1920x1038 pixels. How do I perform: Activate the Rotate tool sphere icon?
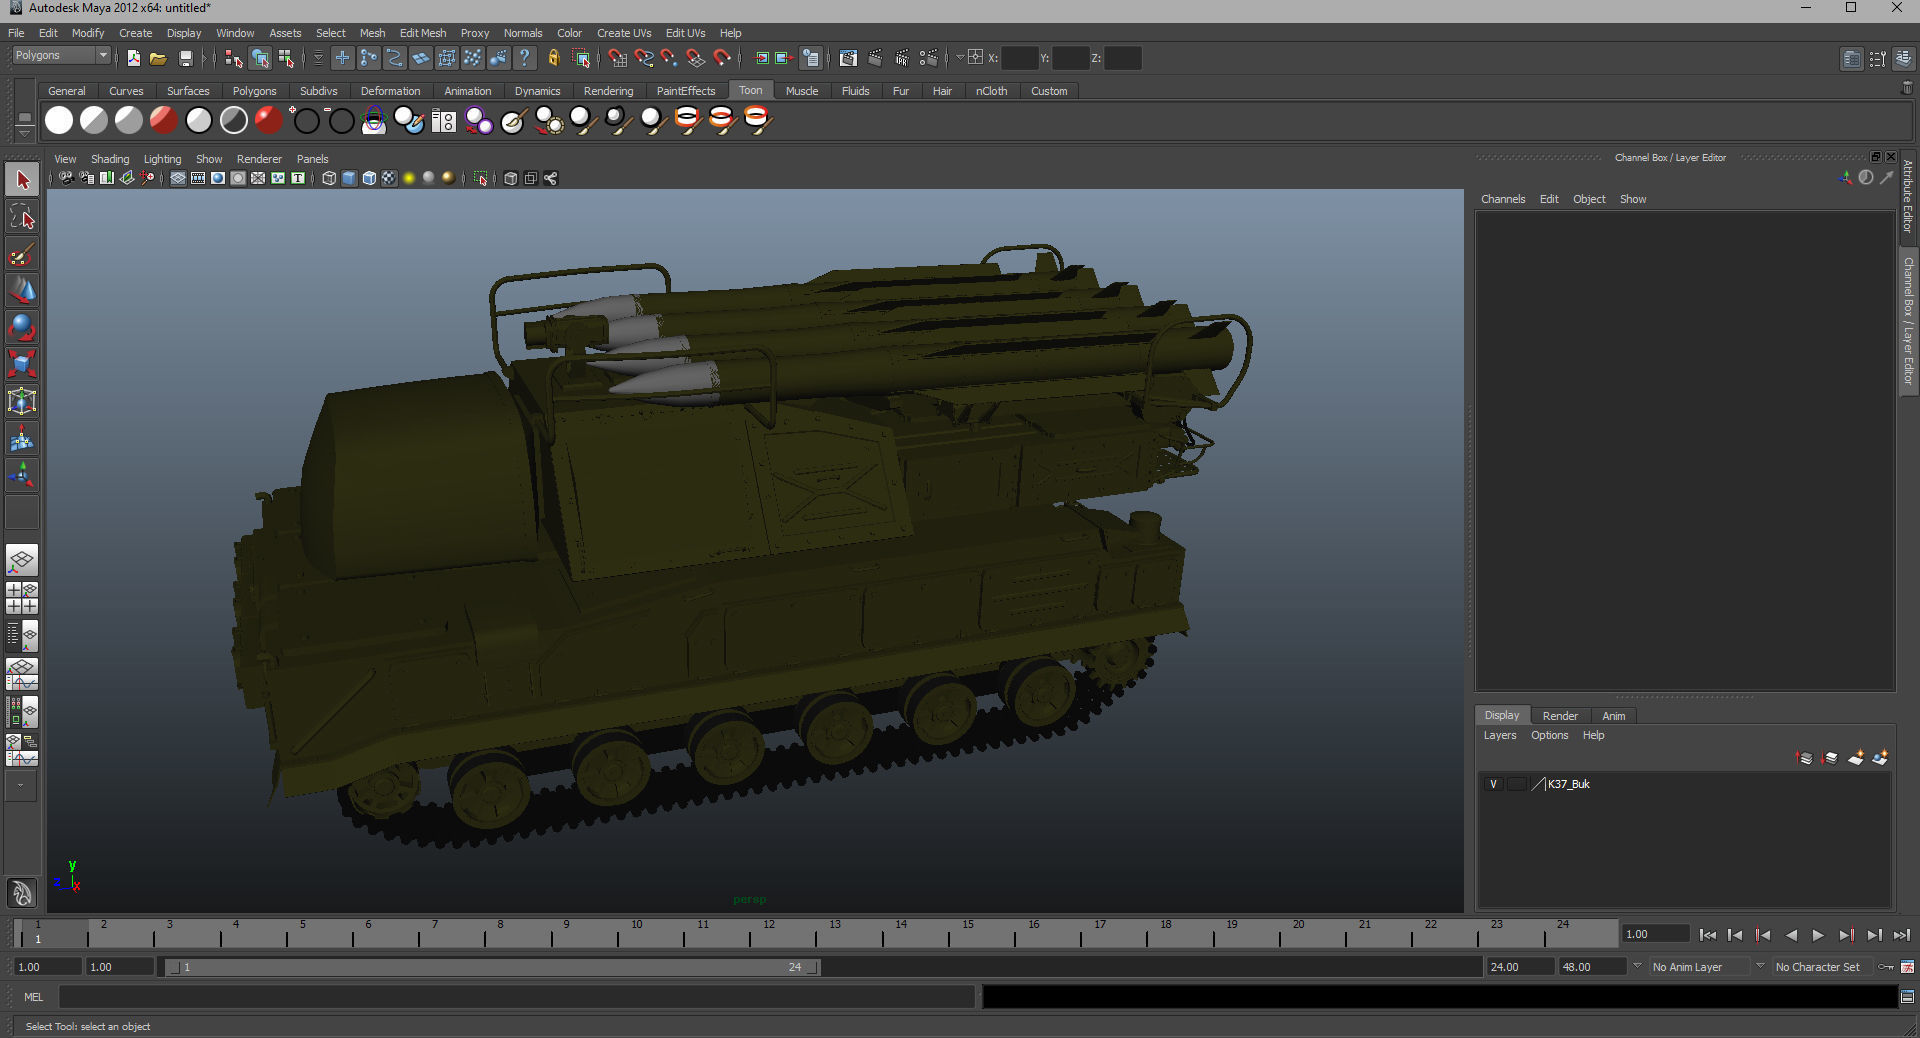pyautogui.click(x=22, y=328)
